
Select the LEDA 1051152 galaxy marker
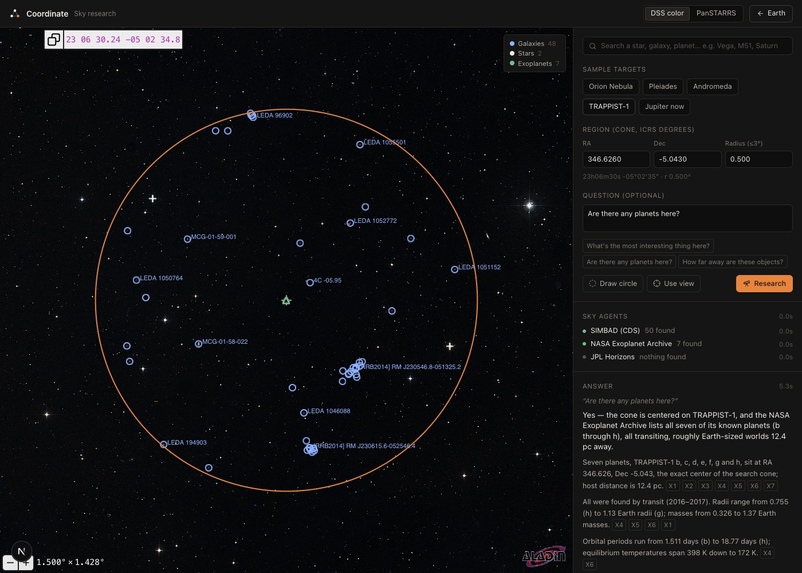455,269
